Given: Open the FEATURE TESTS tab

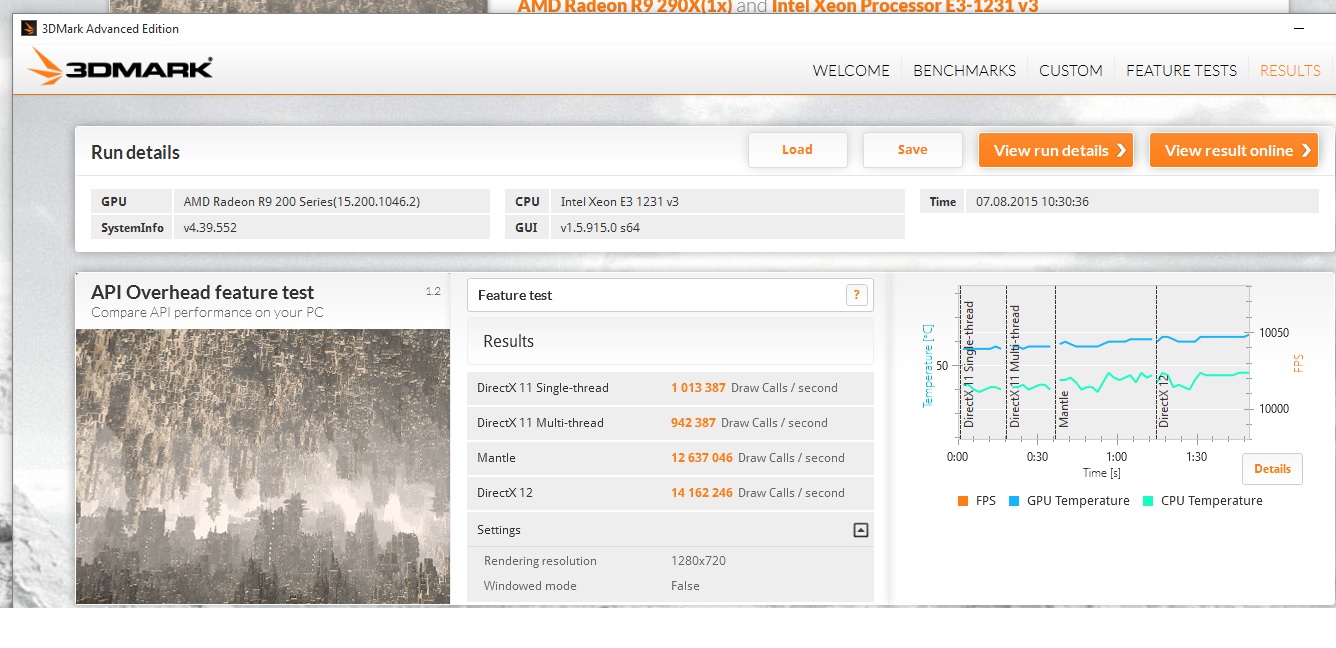Looking at the screenshot, I should click(1181, 70).
